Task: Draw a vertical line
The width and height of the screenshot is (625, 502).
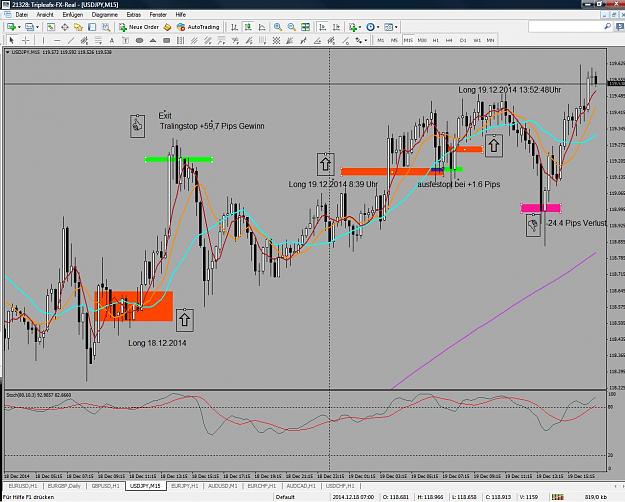Action: [x=43, y=40]
